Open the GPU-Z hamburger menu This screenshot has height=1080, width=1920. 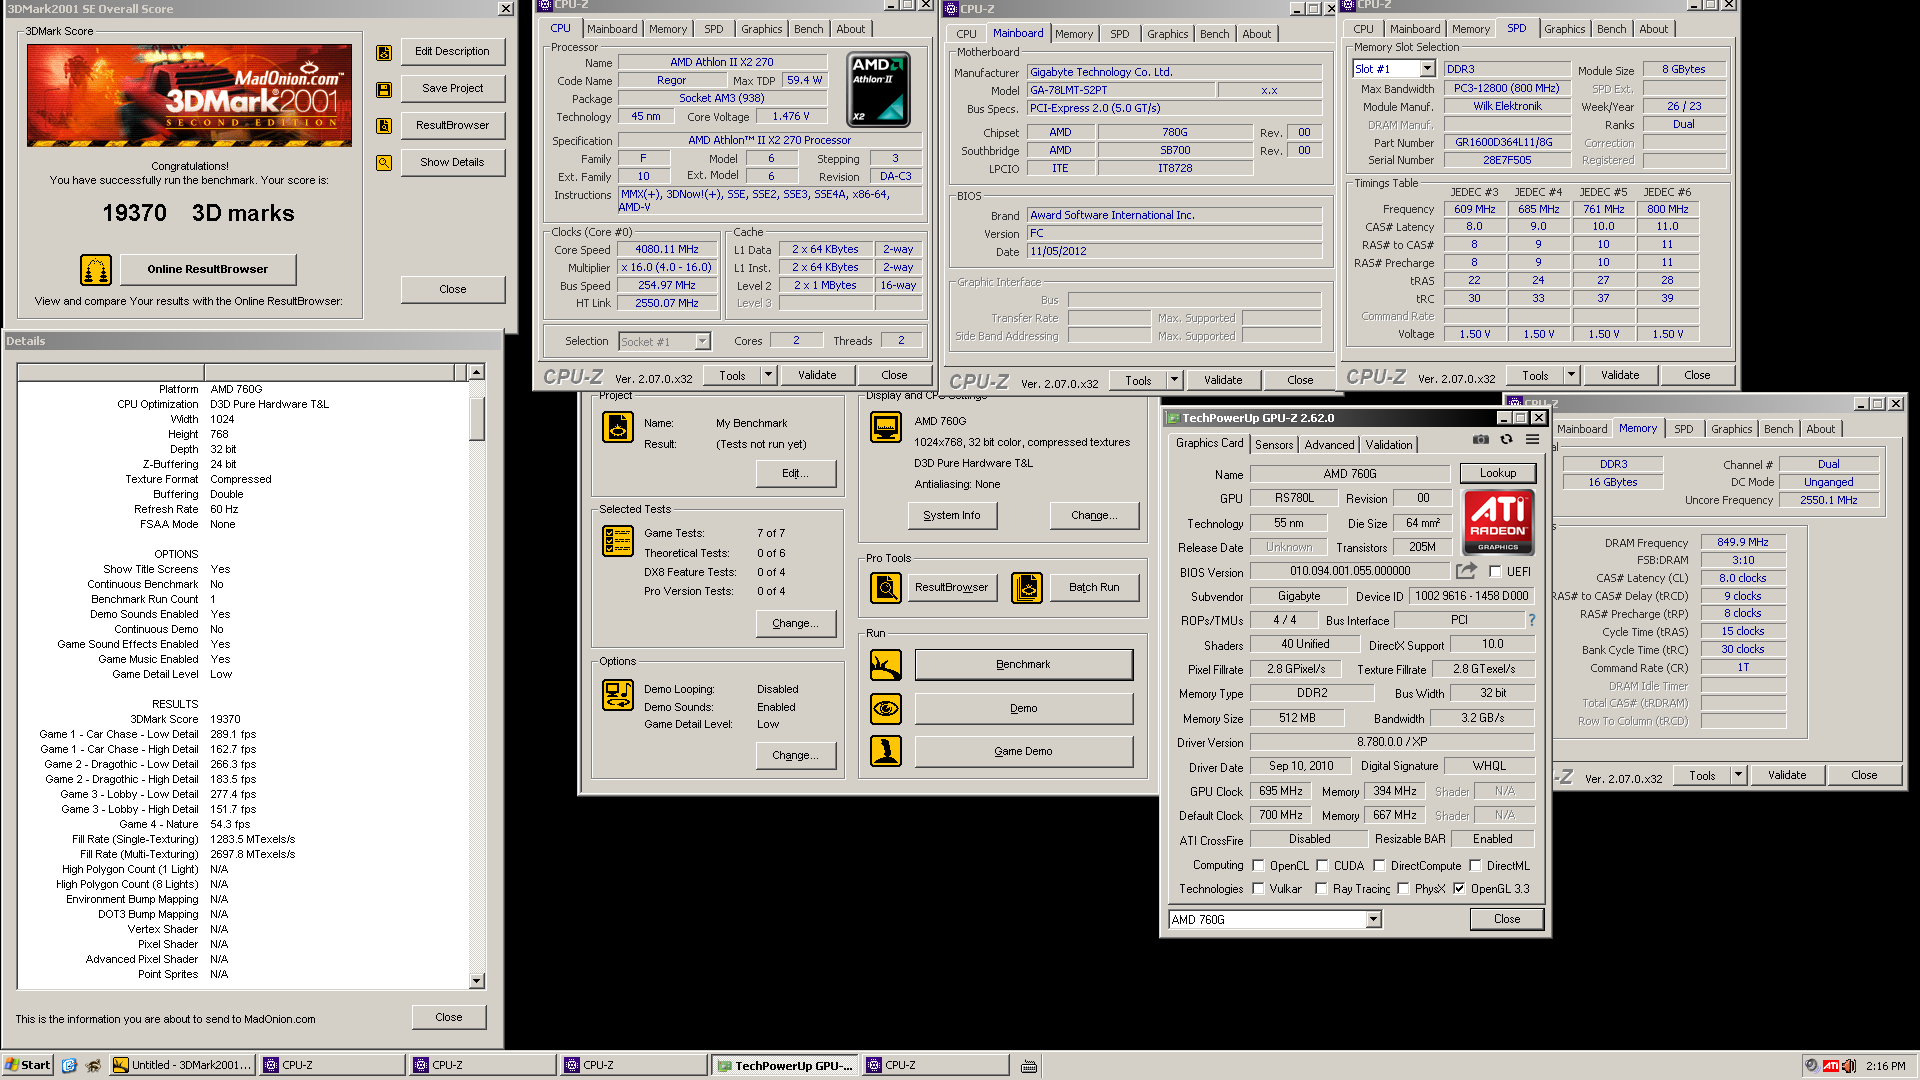tap(1532, 439)
